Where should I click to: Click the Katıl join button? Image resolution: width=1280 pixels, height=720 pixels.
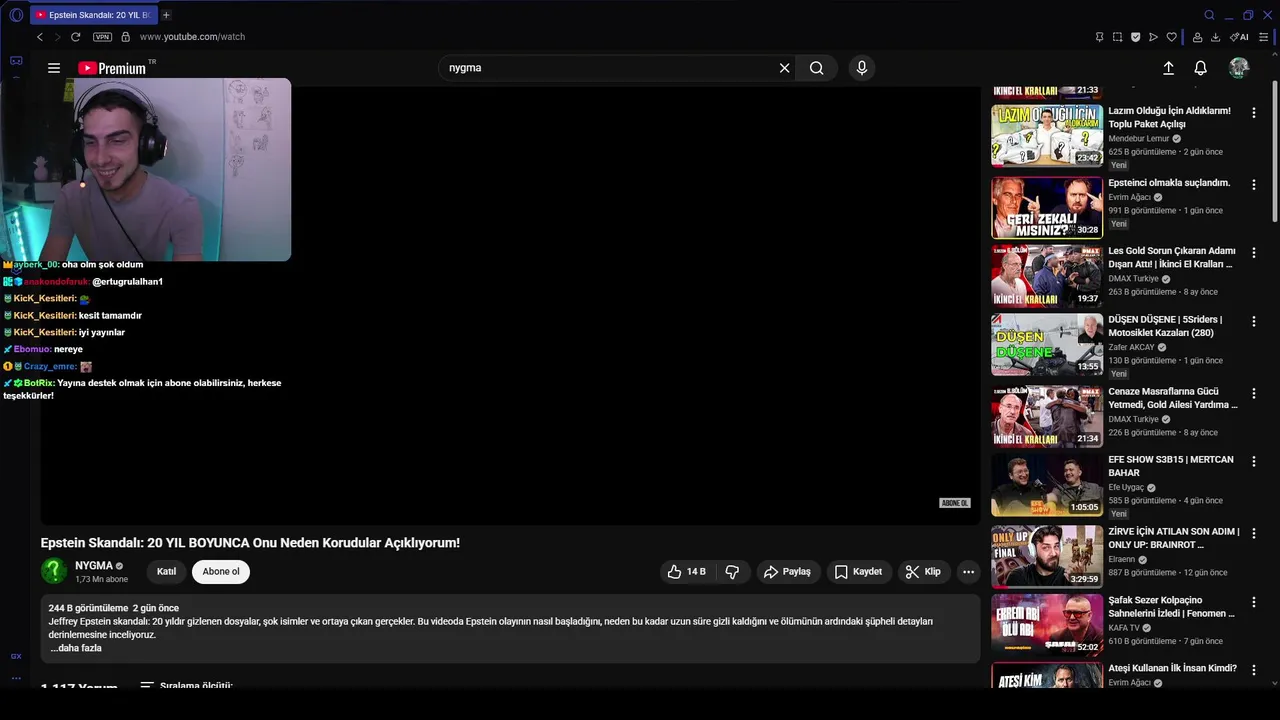pos(166,572)
